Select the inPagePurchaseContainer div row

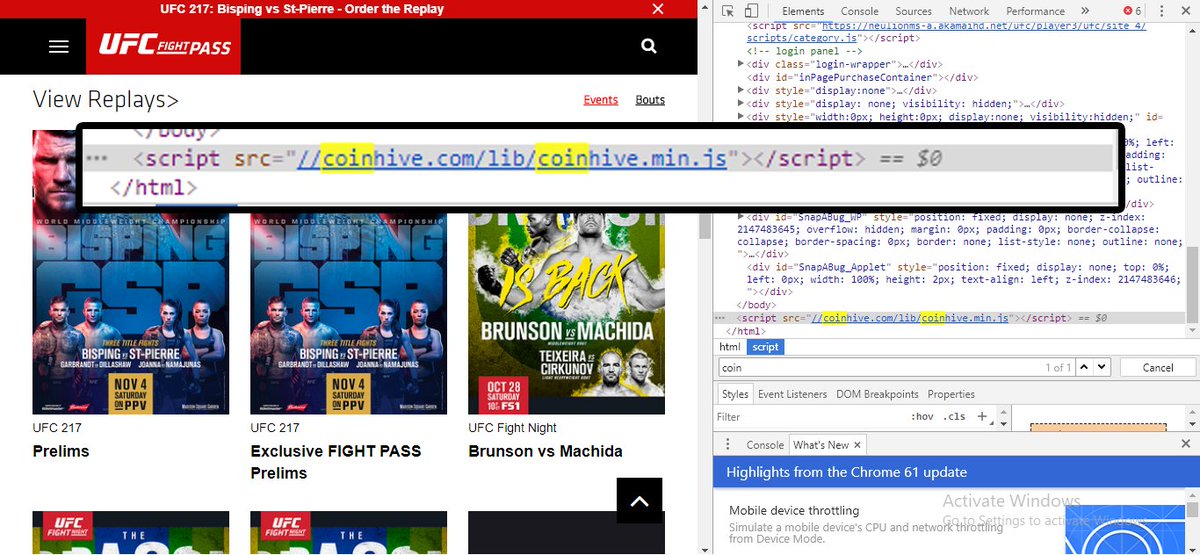(x=863, y=77)
